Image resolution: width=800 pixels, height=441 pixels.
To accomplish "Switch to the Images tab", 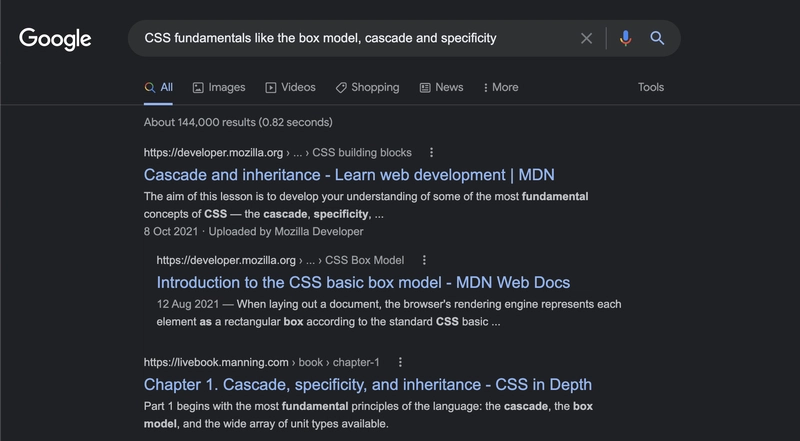I will point(219,87).
